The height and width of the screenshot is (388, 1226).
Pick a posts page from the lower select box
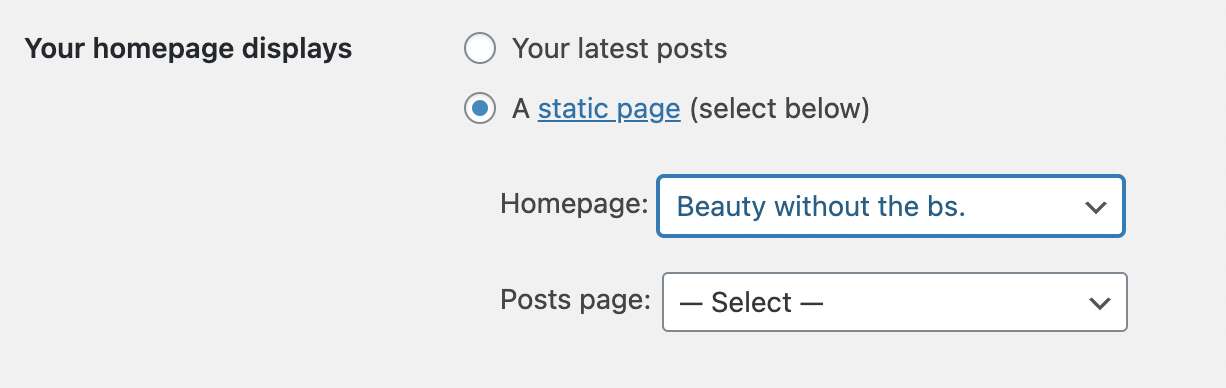coord(895,302)
